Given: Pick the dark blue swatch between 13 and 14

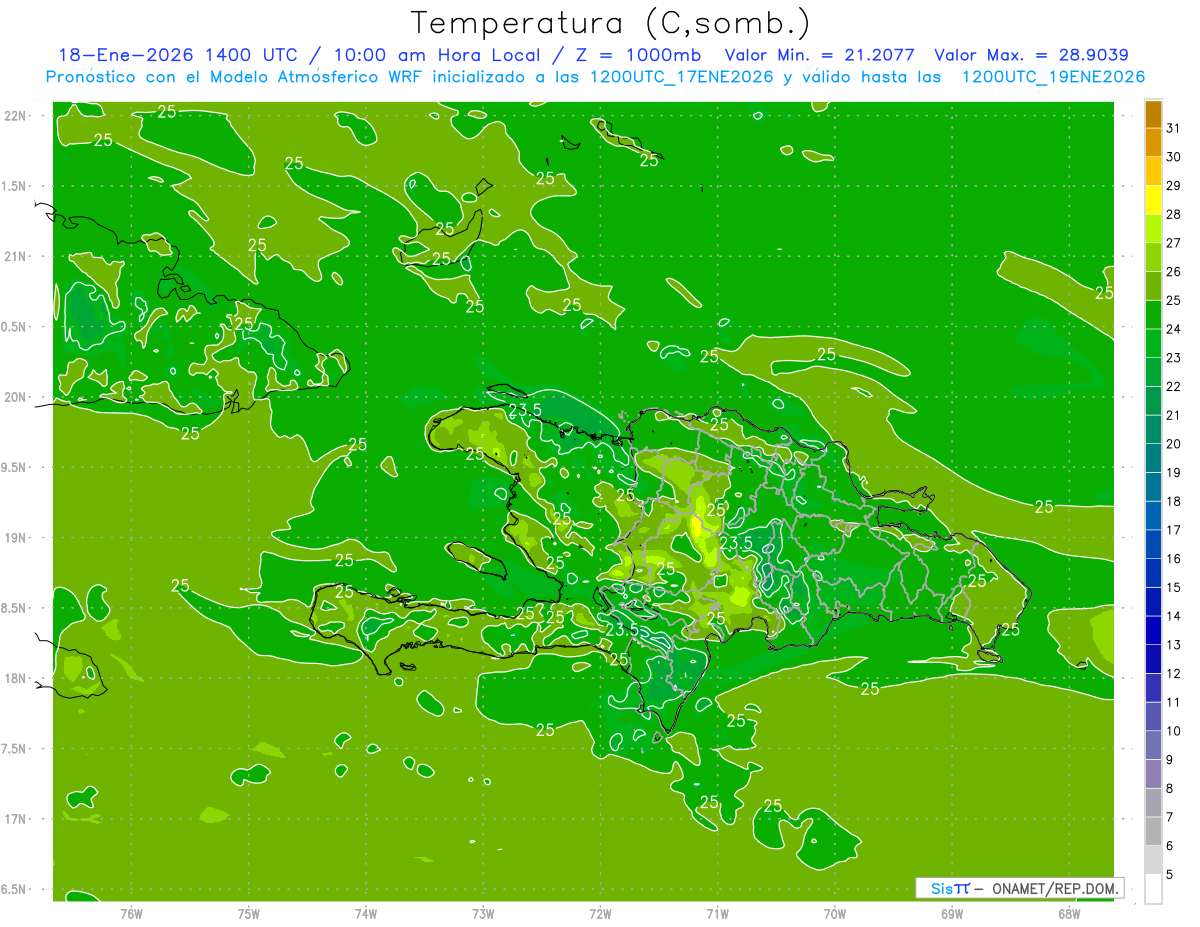Looking at the screenshot, I should [x=1153, y=630].
